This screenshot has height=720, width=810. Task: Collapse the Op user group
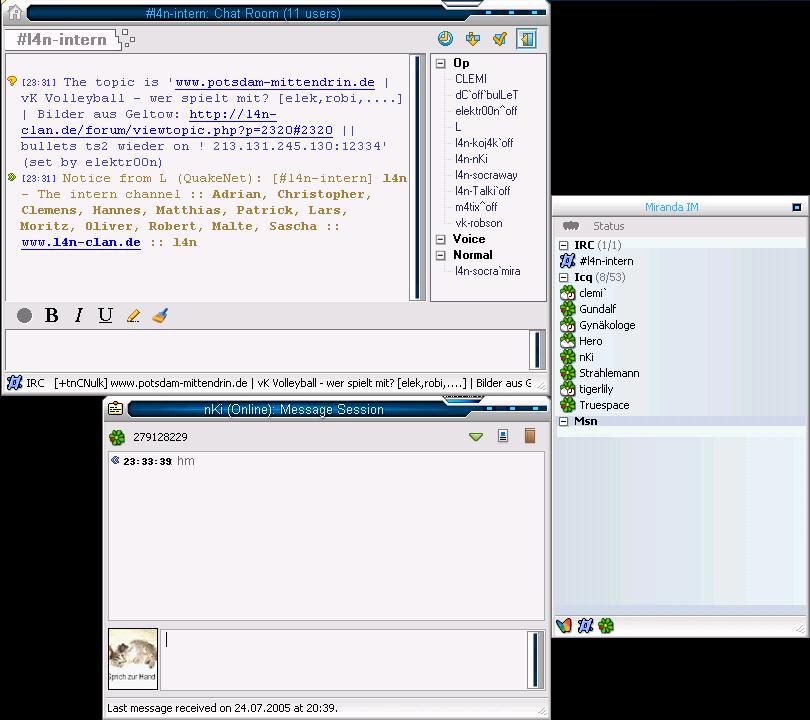pyautogui.click(x=440, y=63)
